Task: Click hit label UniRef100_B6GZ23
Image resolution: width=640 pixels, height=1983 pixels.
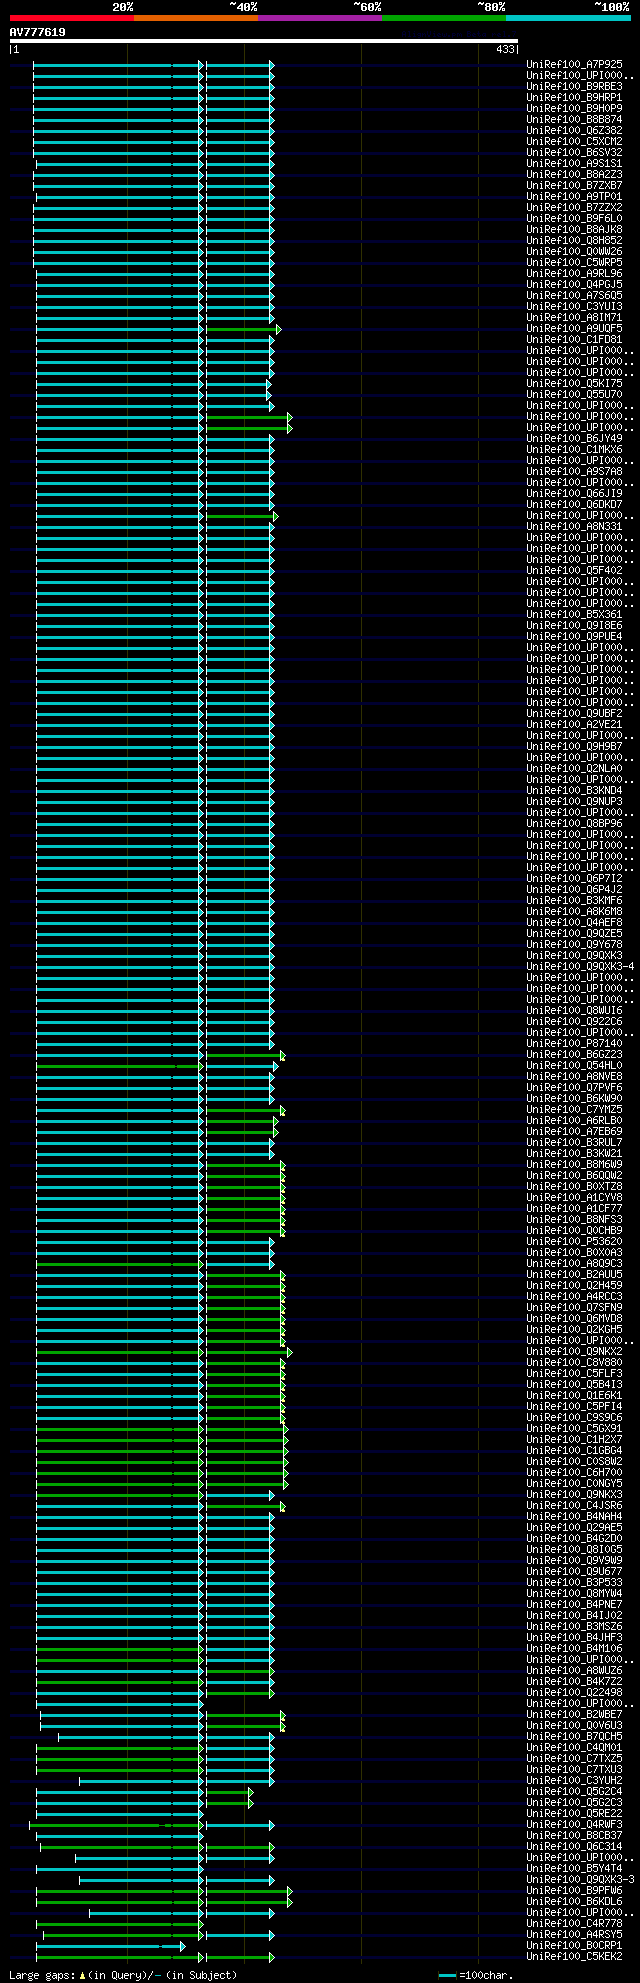Action: coord(574,1054)
